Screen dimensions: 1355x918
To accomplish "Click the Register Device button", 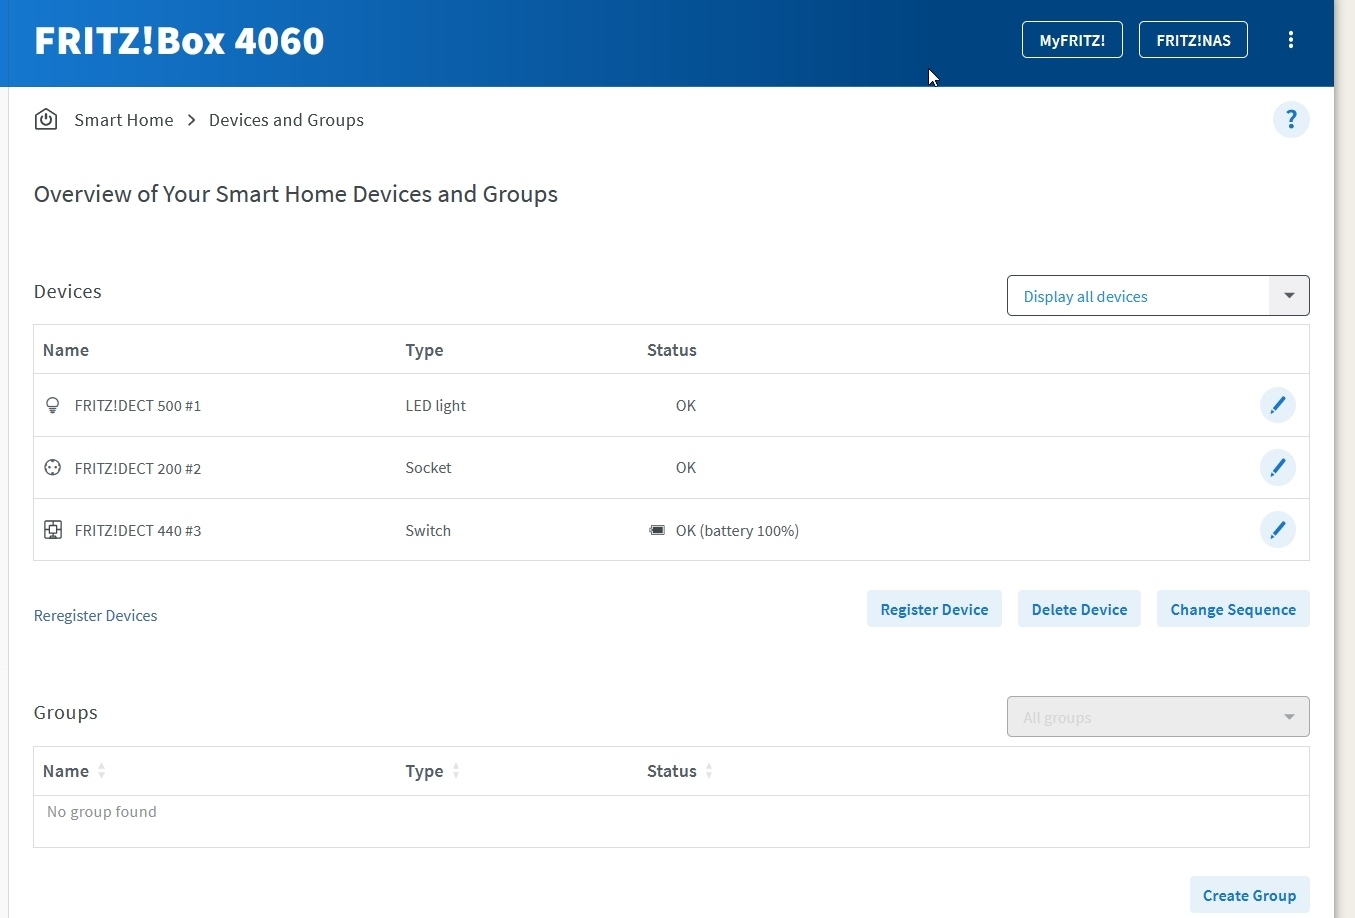I will pos(934,609).
